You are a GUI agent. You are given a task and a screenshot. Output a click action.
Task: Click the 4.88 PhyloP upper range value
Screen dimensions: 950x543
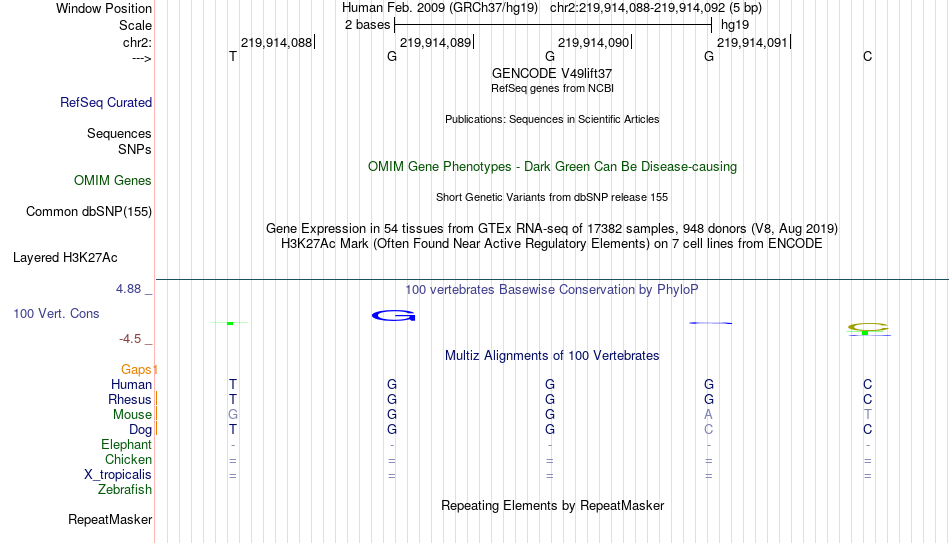point(128,289)
